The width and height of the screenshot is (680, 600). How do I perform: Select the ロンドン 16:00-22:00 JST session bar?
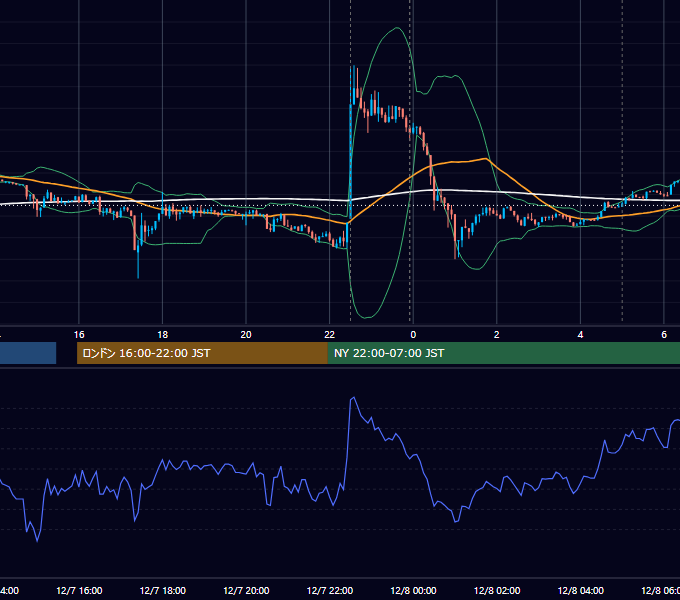coord(202,353)
